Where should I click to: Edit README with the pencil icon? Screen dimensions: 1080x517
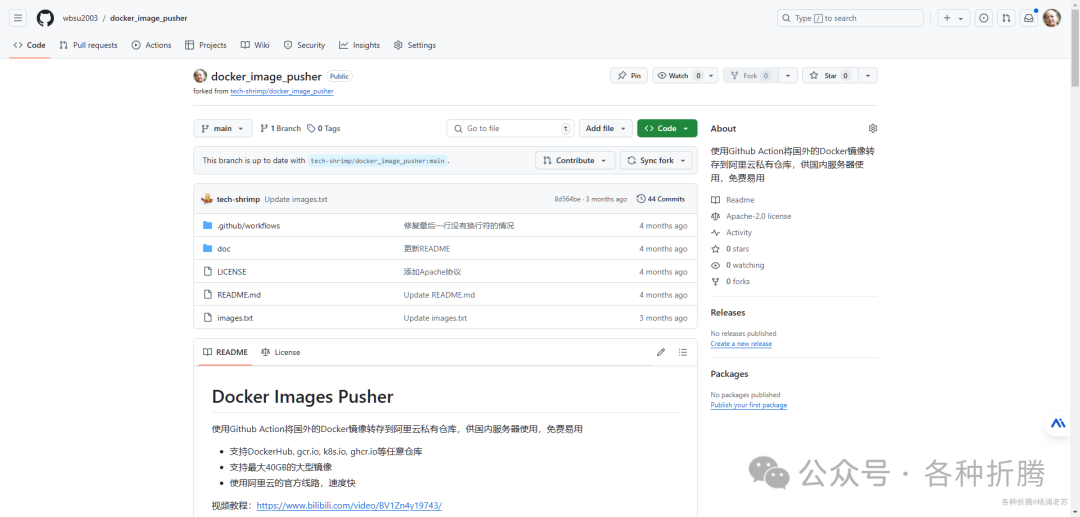coord(661,352)
